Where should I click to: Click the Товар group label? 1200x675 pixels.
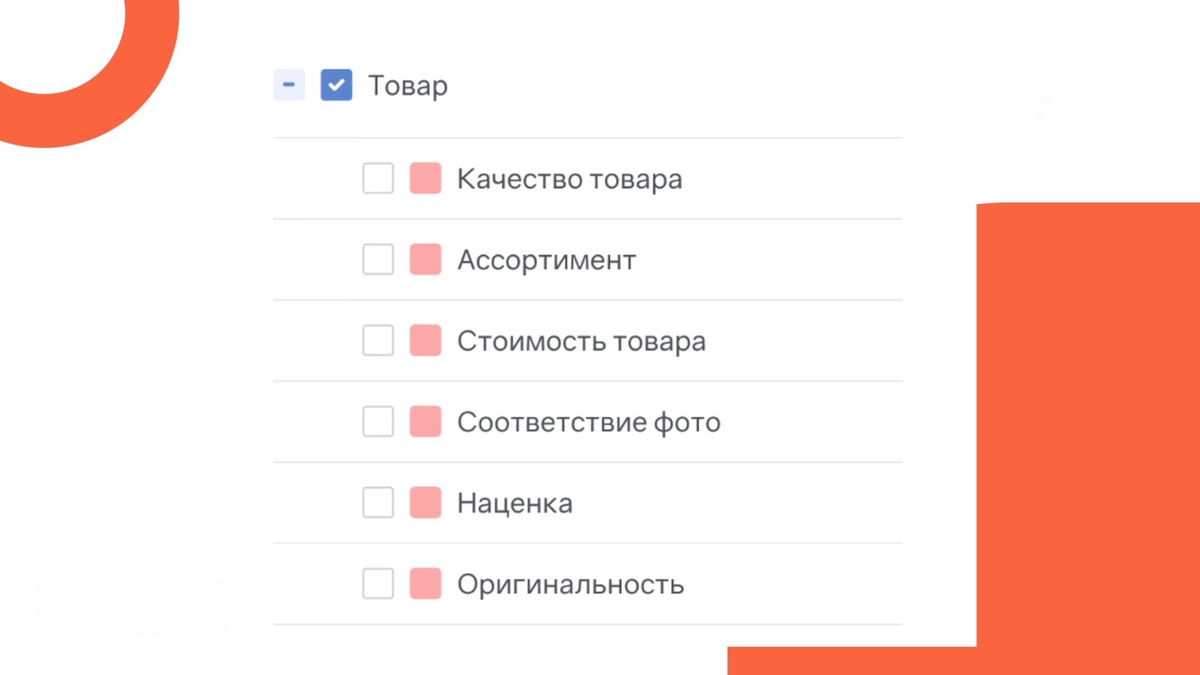click(x=407, y=85)
